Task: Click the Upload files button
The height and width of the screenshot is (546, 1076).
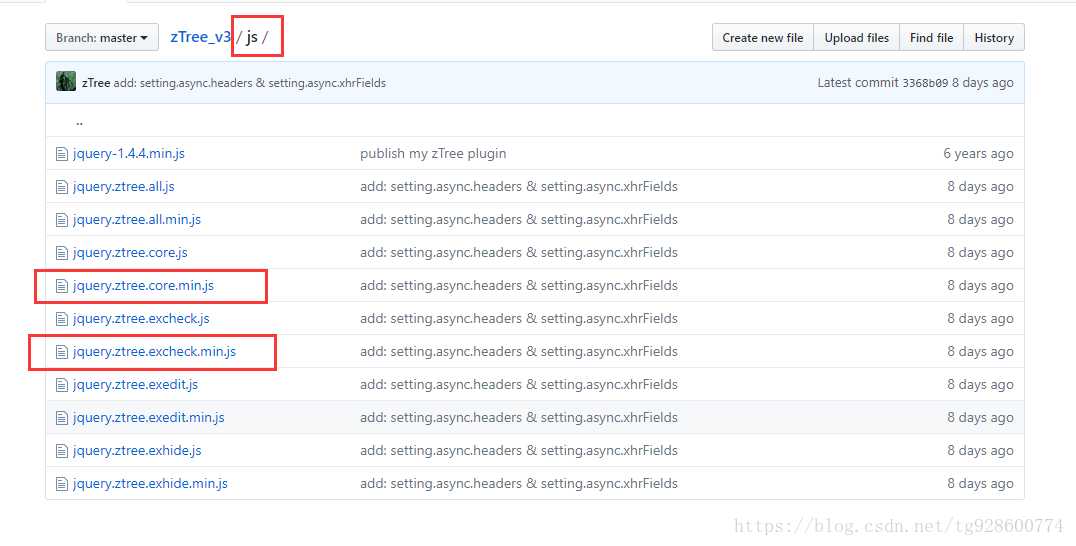Action: [x=856, y=38]
